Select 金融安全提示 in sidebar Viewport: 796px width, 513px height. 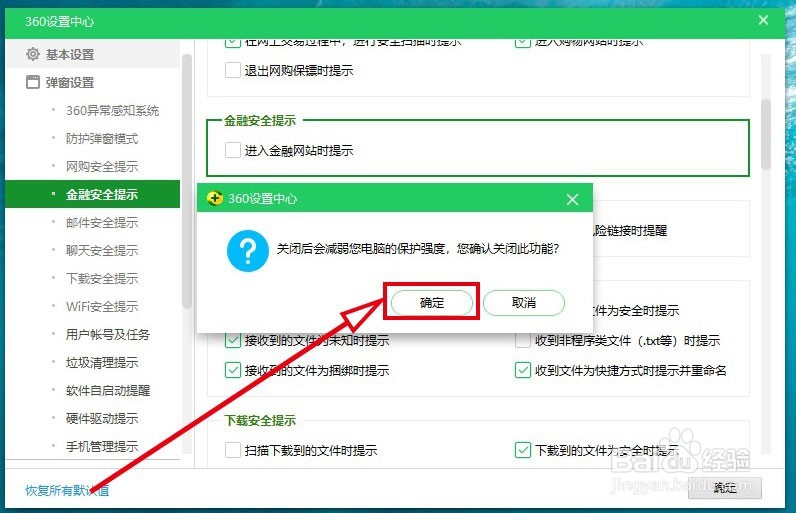tap(92, 194)
